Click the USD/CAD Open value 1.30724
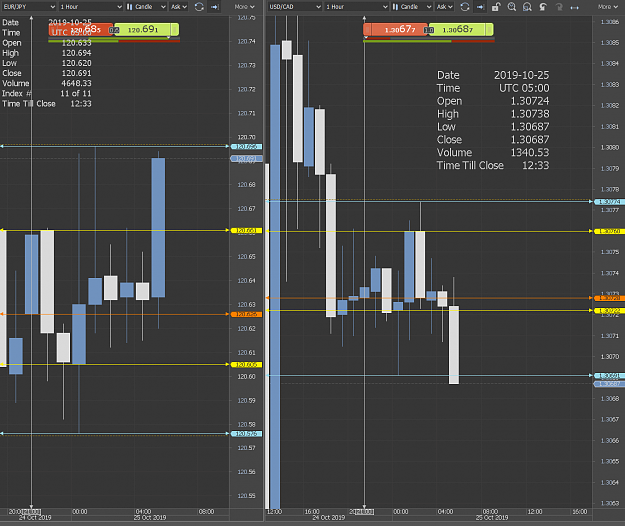Image resolution: width=625 pixels, height=526 pixels. point(529,101)
